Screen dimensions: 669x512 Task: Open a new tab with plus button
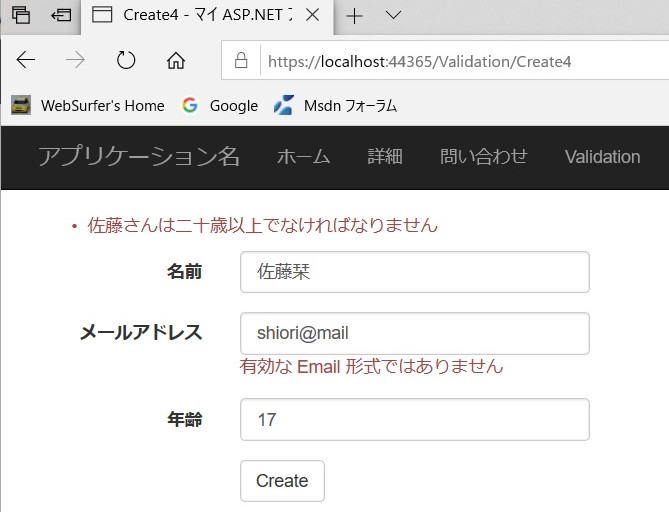(354, 15)
